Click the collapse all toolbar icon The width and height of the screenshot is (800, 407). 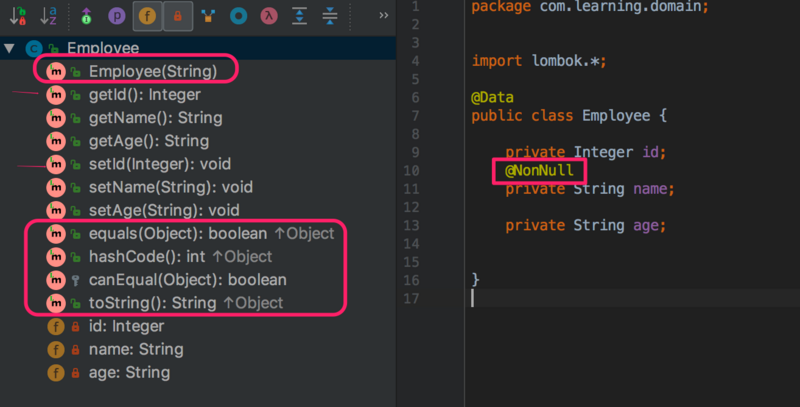click(x=330, y=16)
